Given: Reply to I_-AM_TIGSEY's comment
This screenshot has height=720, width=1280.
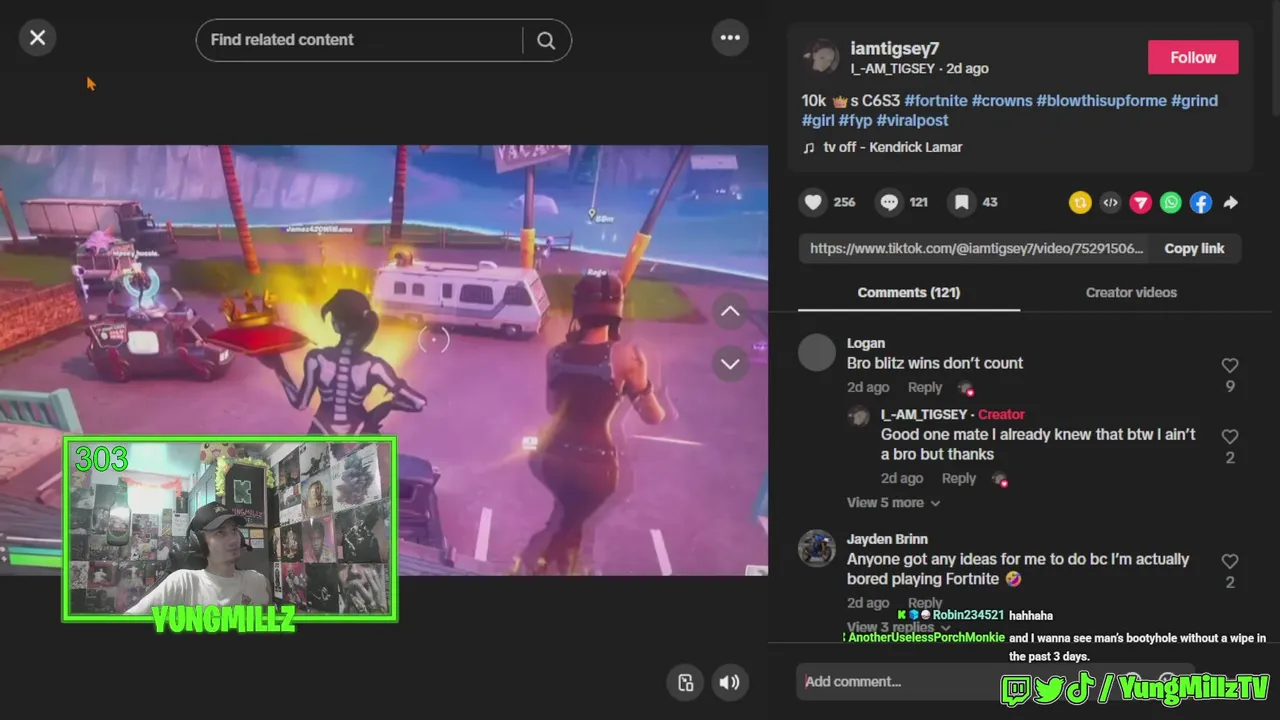Looking at the screenshot, I should [958, 478].
